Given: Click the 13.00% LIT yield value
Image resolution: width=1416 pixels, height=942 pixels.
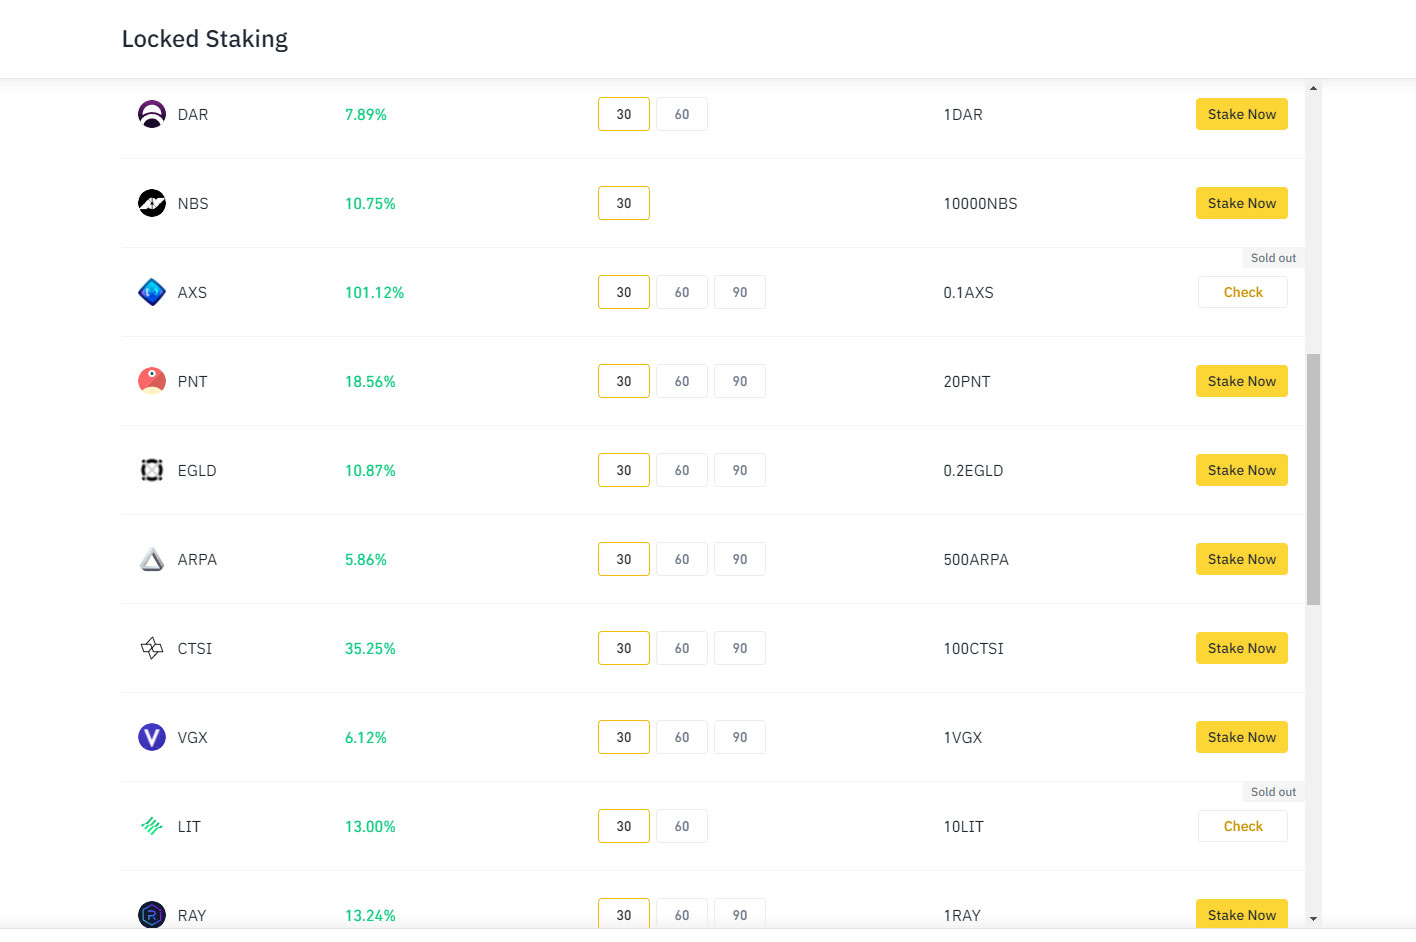Looking at the screenshot, I should tap(370, 826).
